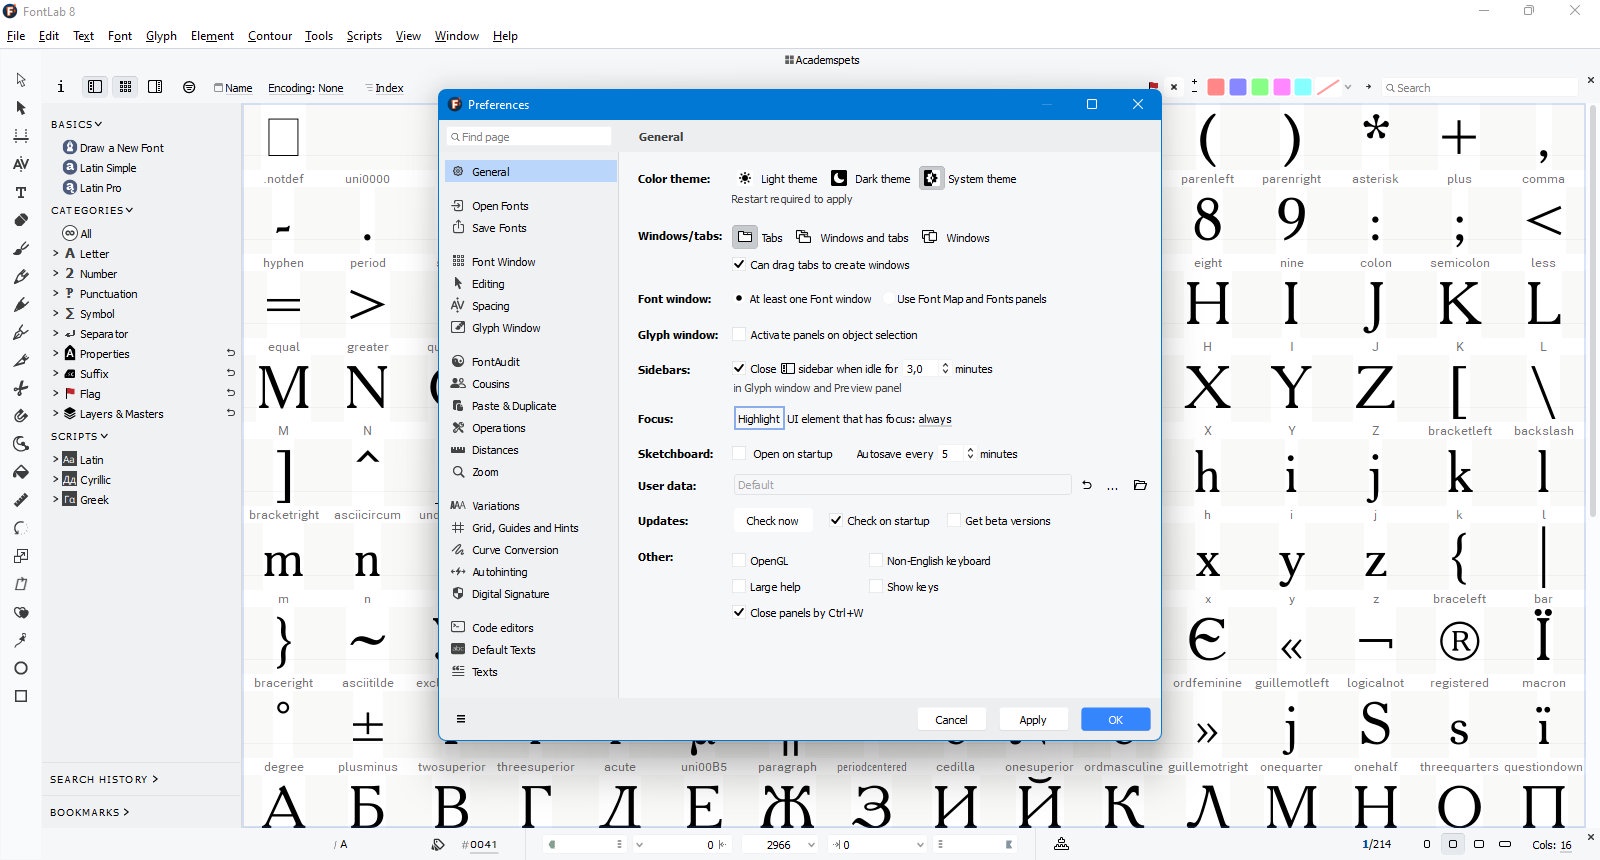The width and height of the screenshot is (1600, 860).
Task: Click the Find page search field
Action: click(x=529, y=137)
